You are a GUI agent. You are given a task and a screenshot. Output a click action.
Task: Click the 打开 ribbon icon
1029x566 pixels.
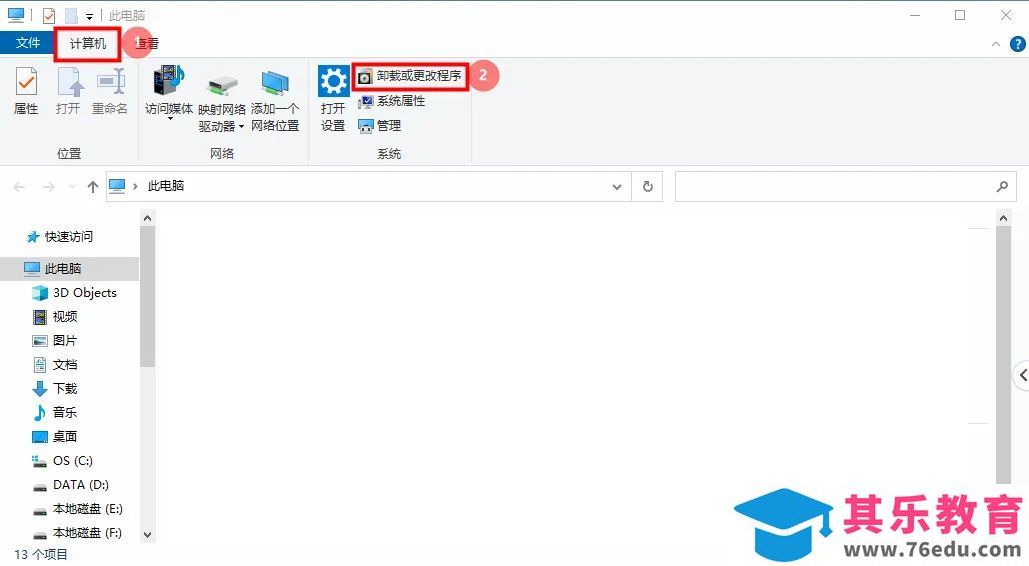pos(69,81)
